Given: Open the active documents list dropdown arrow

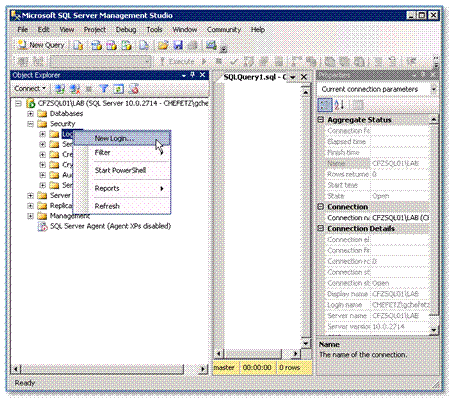Looking at the screenshot, I should (x=293, y=77).
